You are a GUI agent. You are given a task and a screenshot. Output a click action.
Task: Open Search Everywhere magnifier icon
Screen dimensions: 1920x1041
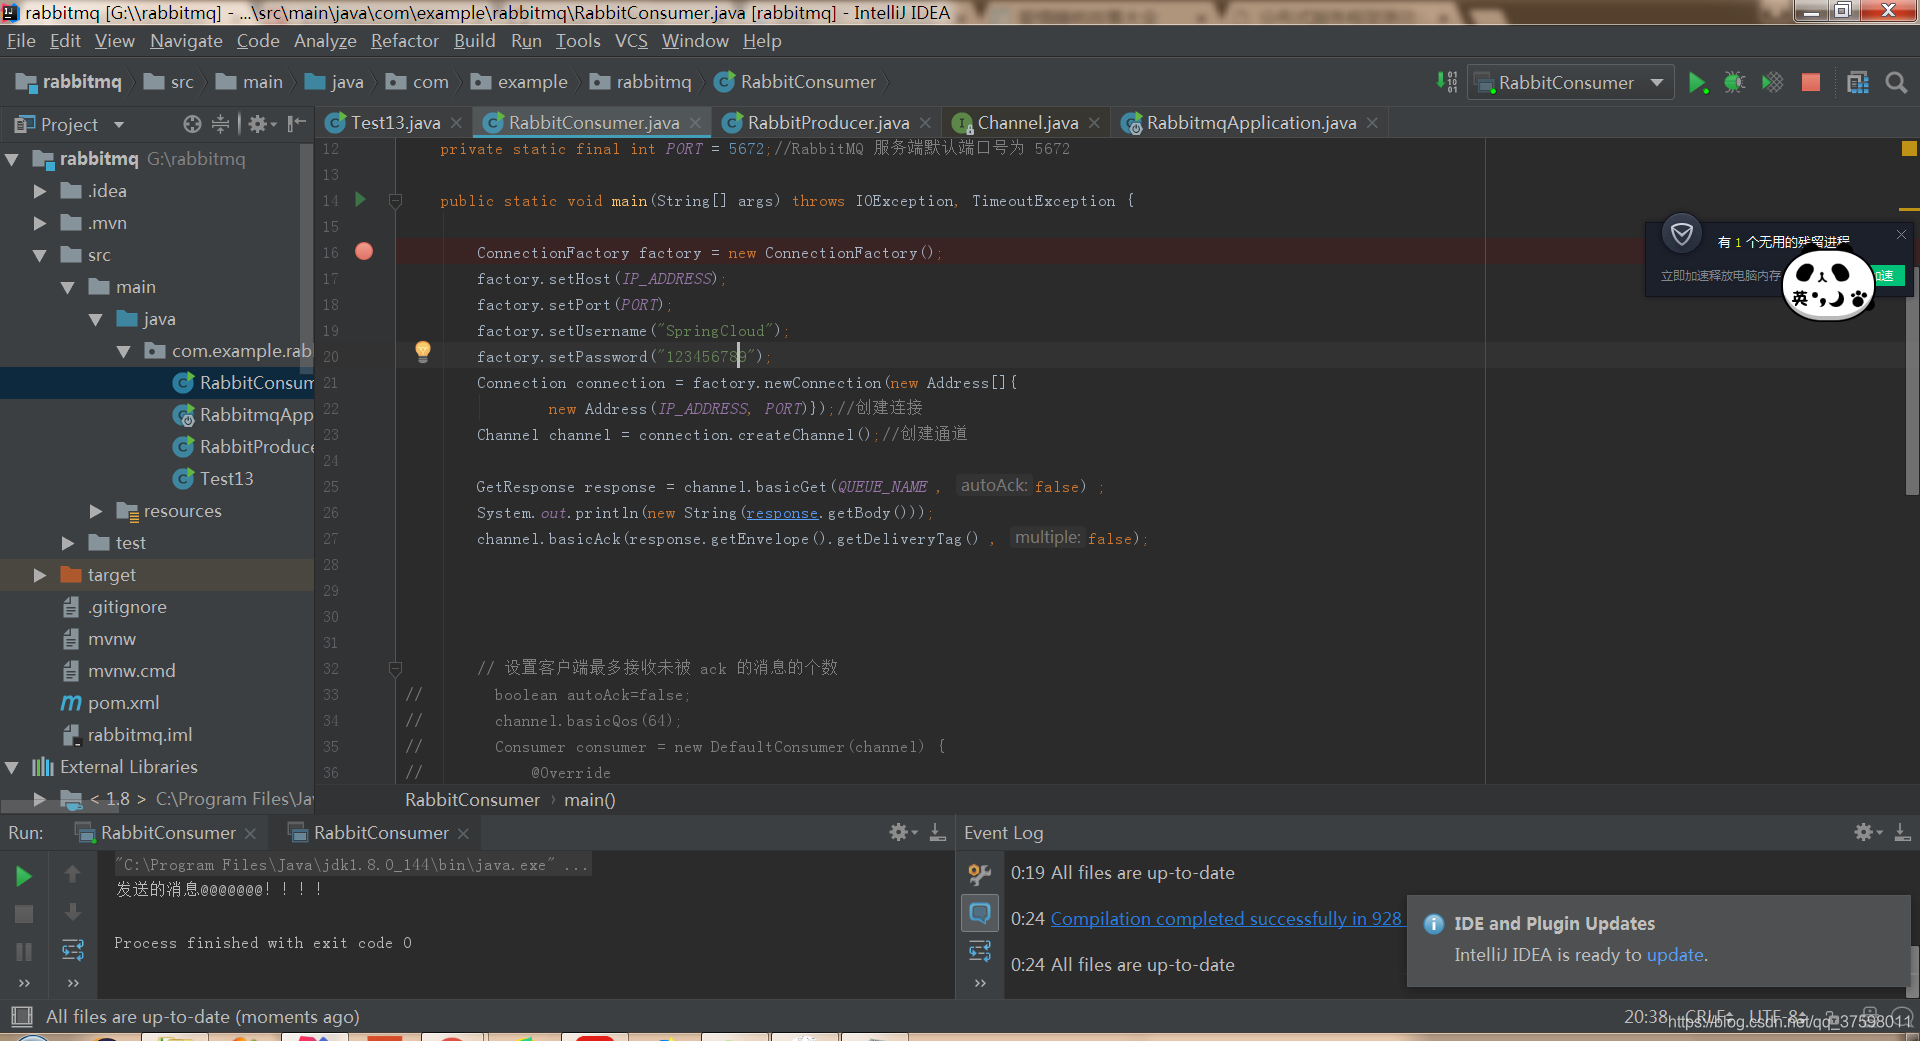point(1896,83)
